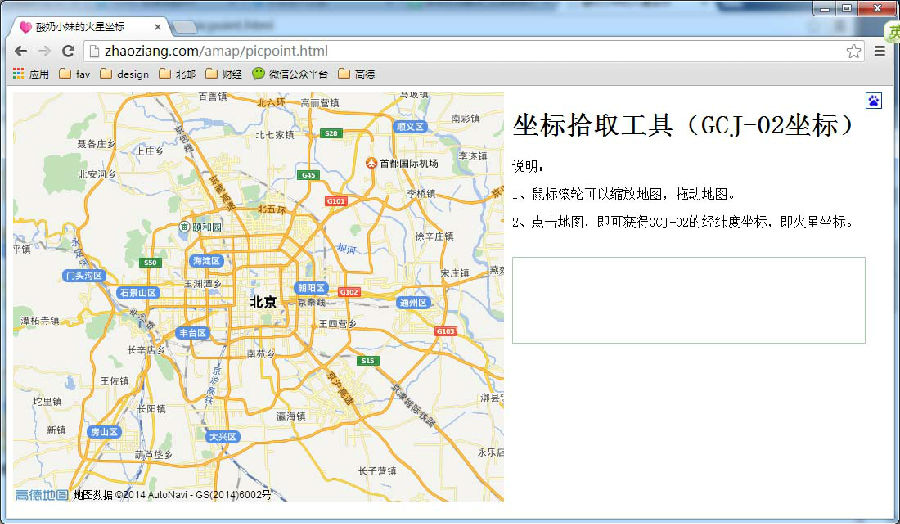Click the browser back arrow
Viewport: 900px width, 524px height.
(x=21, y=51)
